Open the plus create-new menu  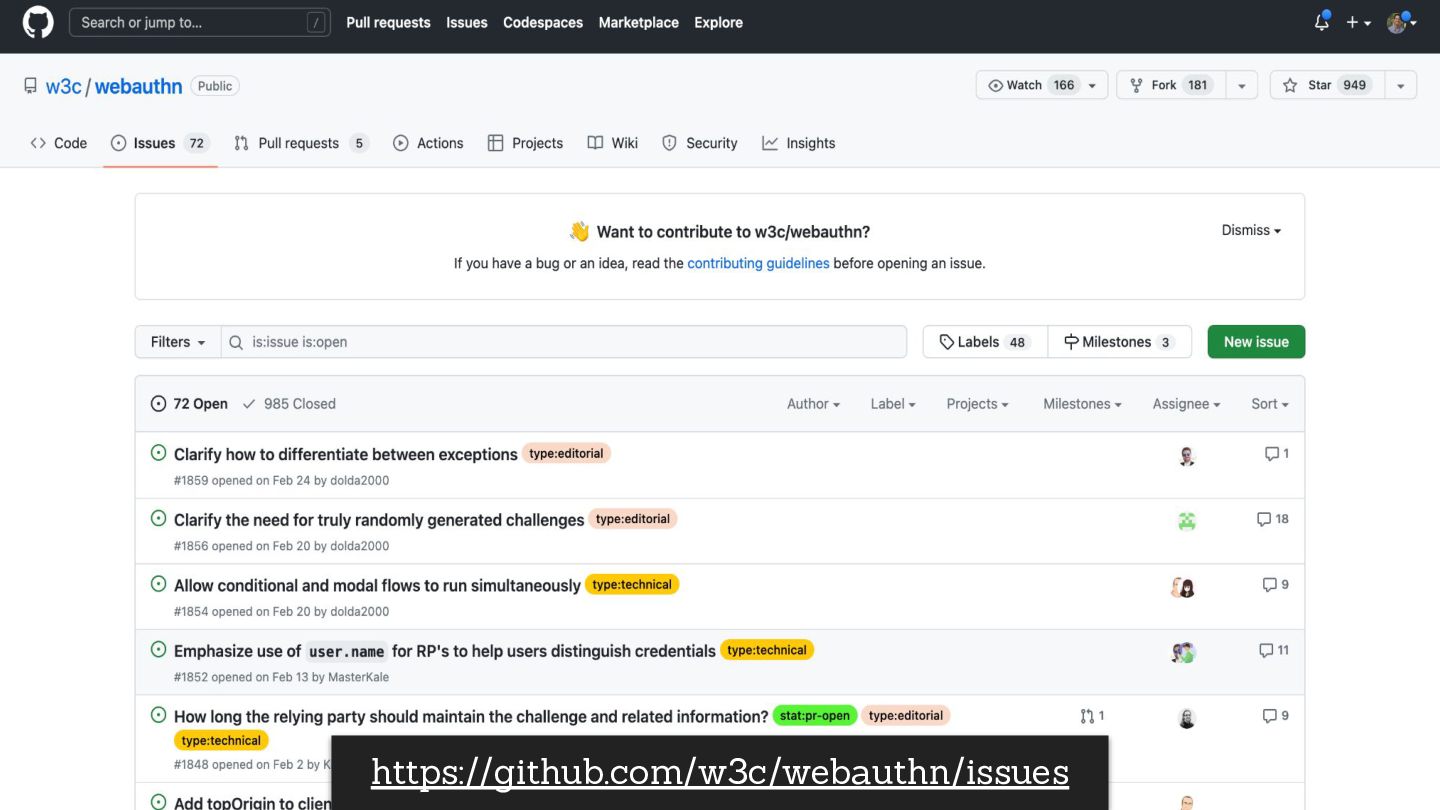point(1357,22)
